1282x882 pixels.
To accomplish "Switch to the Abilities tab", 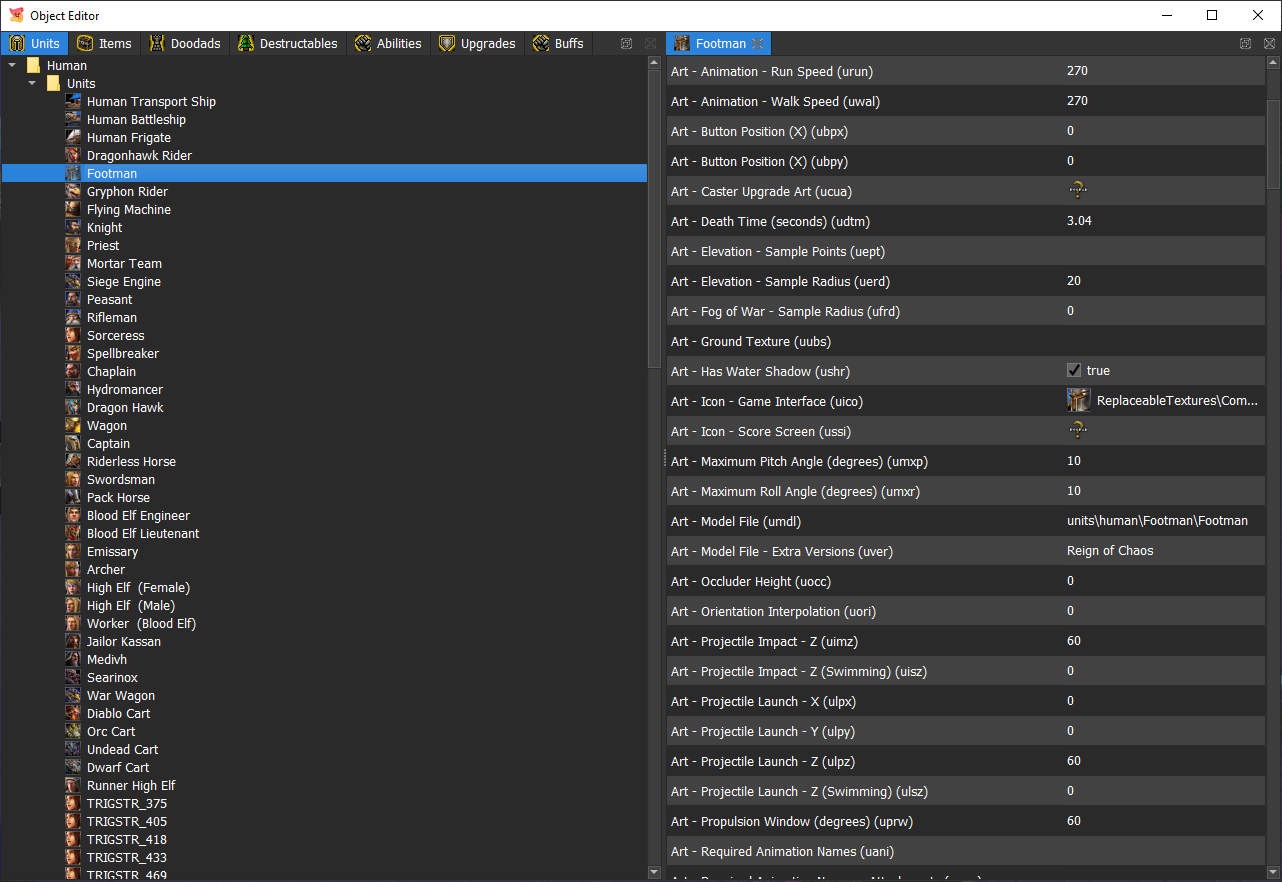I will click(388, 43).
